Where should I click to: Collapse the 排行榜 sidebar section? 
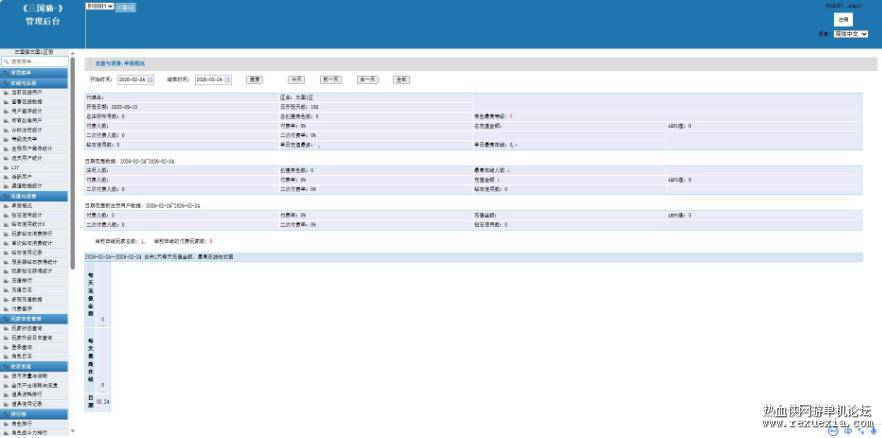click(34, 414)
